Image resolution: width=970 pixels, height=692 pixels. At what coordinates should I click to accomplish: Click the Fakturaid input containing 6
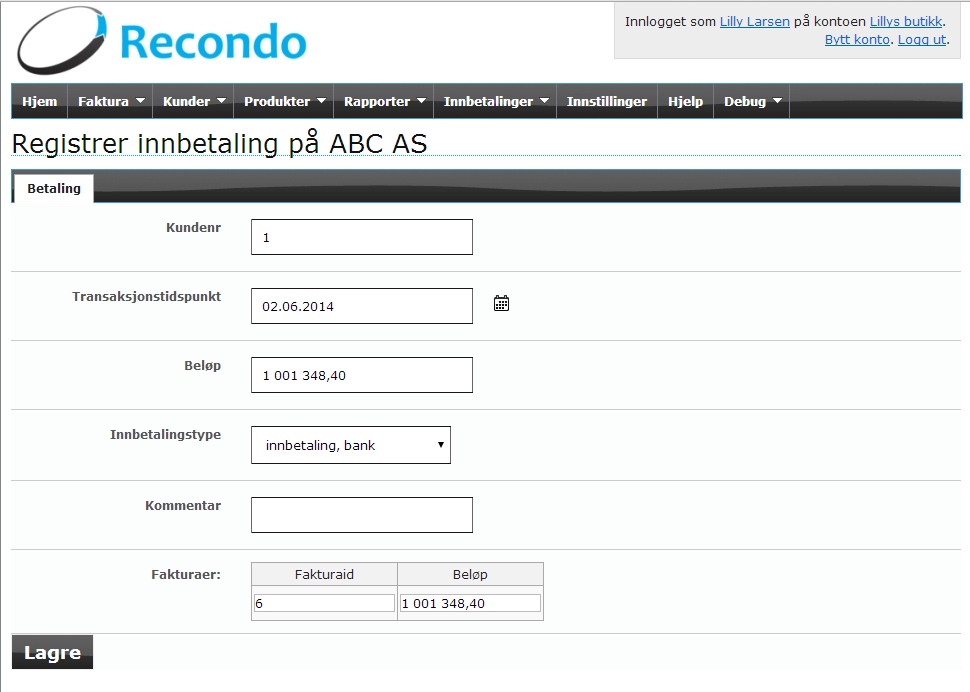pyautogui.click(x=324, y=603)
